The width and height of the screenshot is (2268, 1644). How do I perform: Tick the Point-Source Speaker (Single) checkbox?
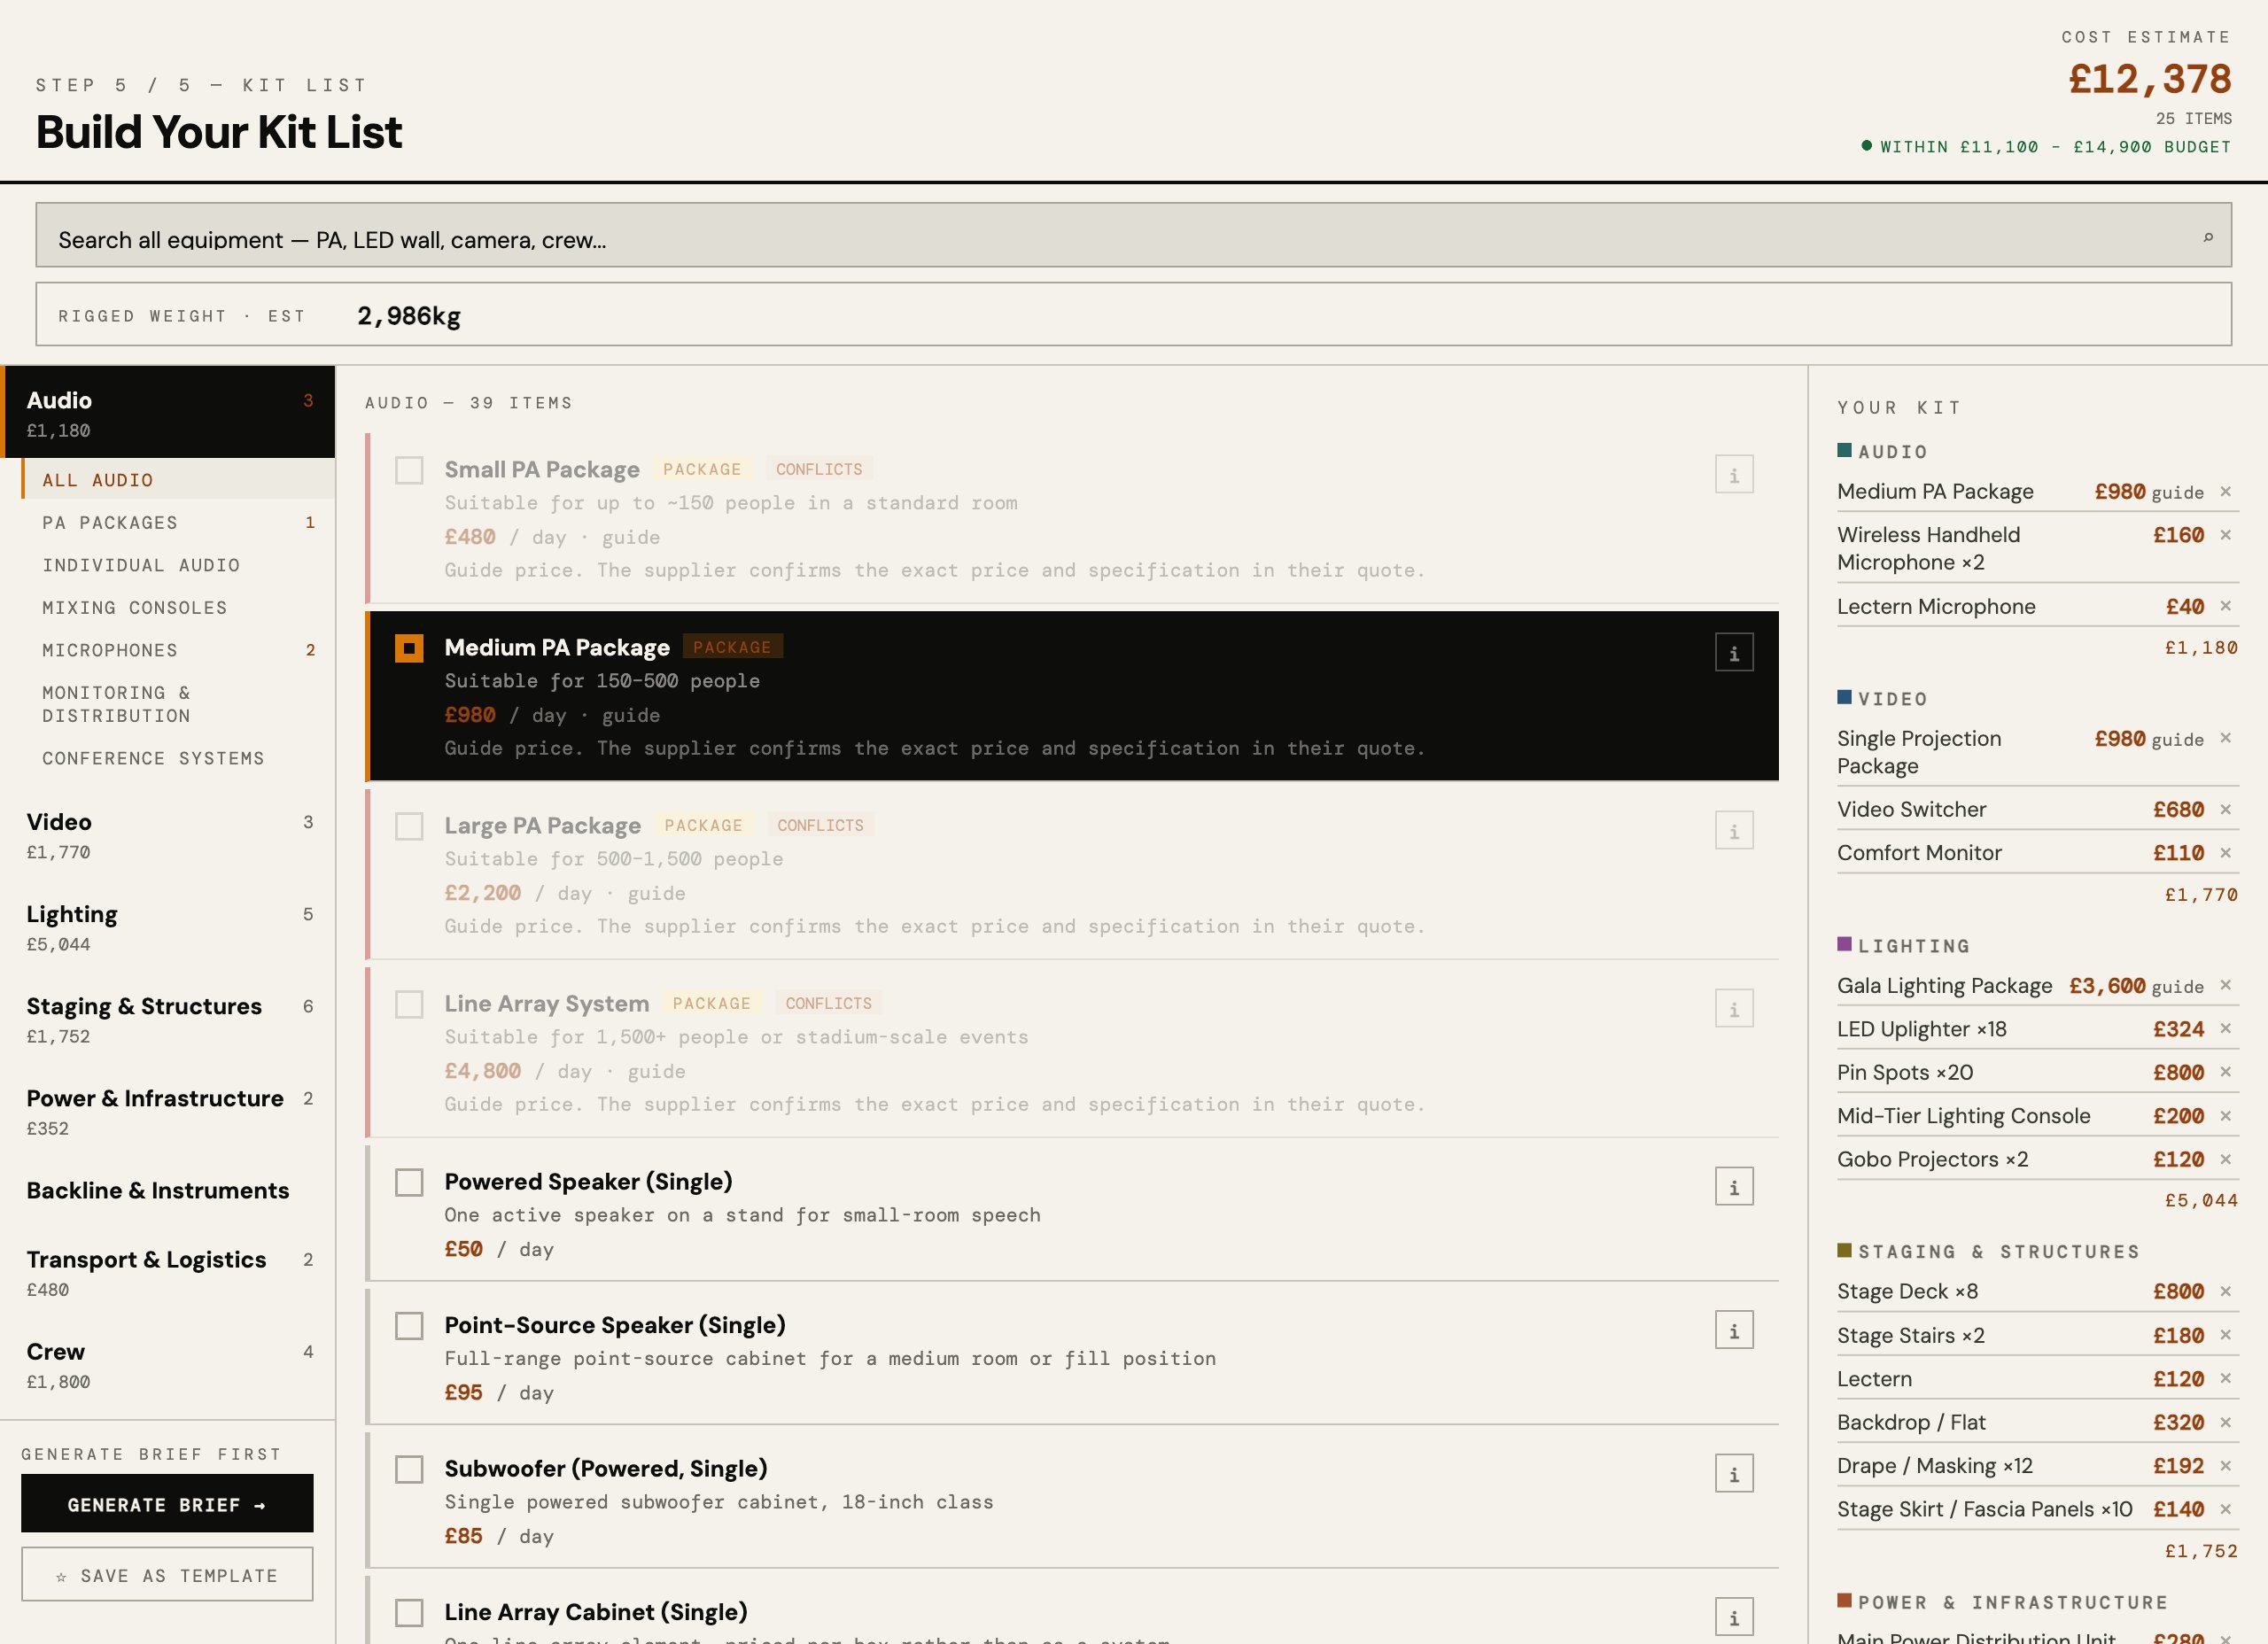click(x=409, y=1326)
